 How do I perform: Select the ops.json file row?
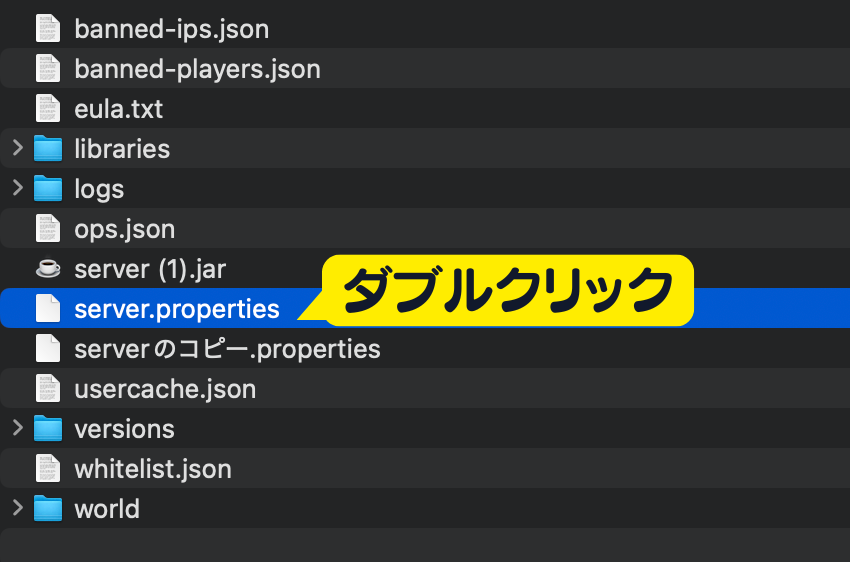pos(125,229)
